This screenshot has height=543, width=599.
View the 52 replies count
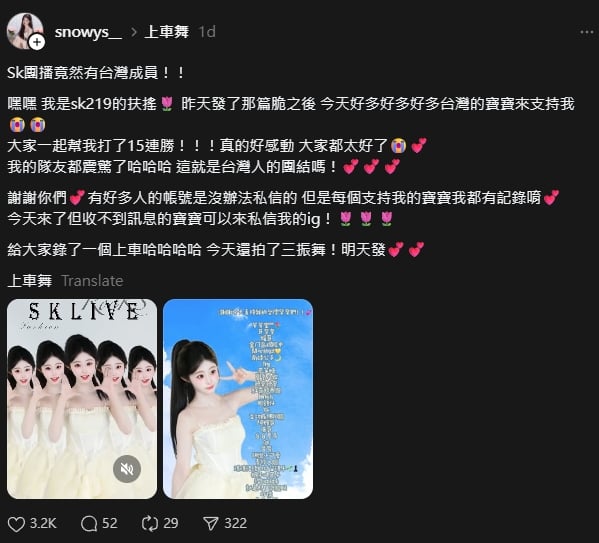[110, 524]
